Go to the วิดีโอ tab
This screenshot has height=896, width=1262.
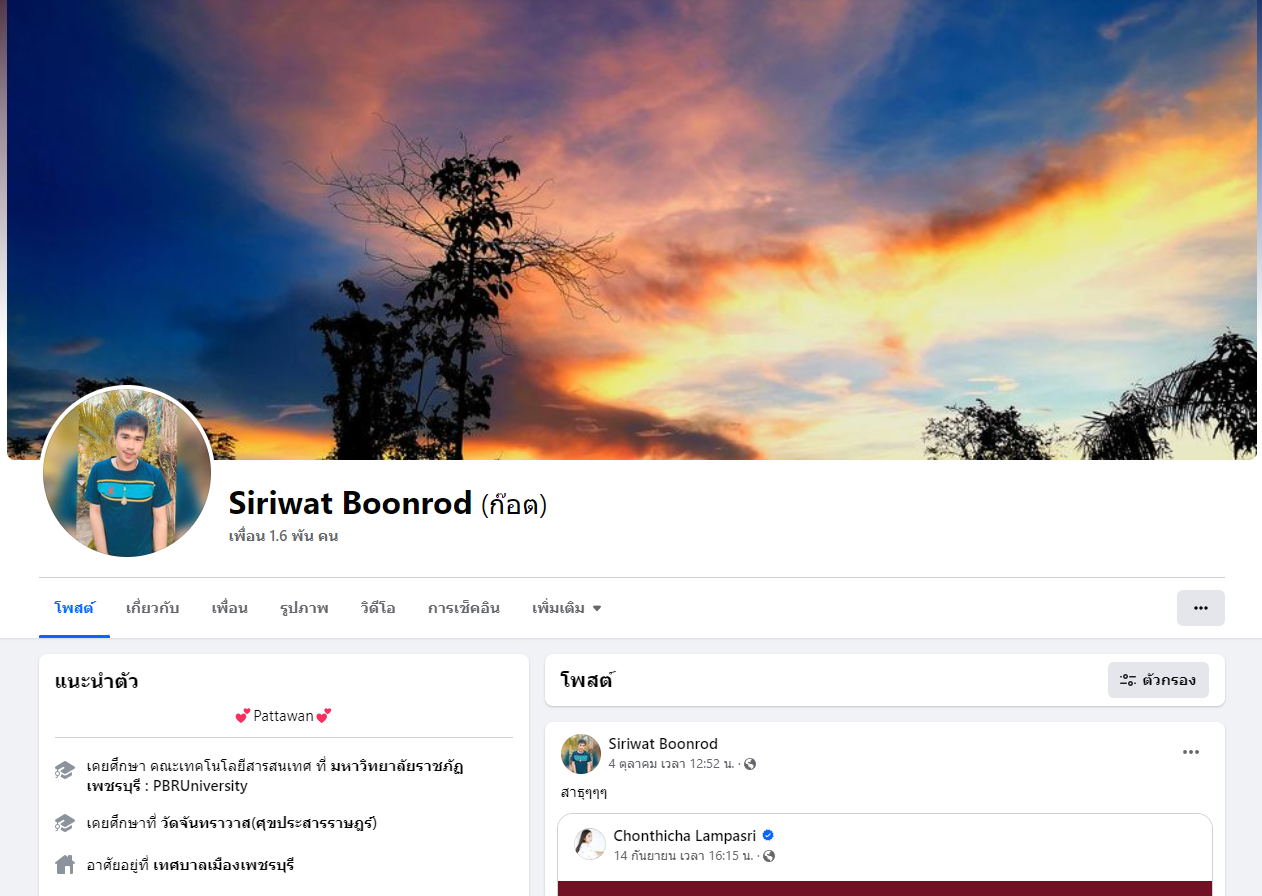point(378,608)
